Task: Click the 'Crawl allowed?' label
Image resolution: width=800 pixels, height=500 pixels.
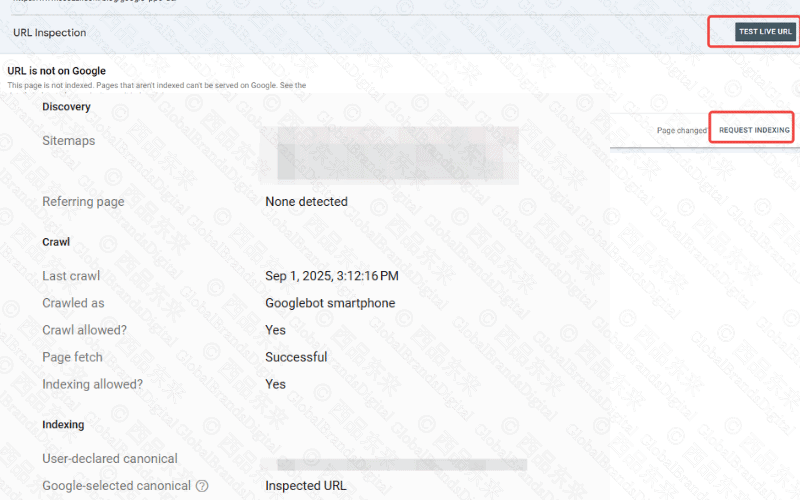Action: point(84,330)
